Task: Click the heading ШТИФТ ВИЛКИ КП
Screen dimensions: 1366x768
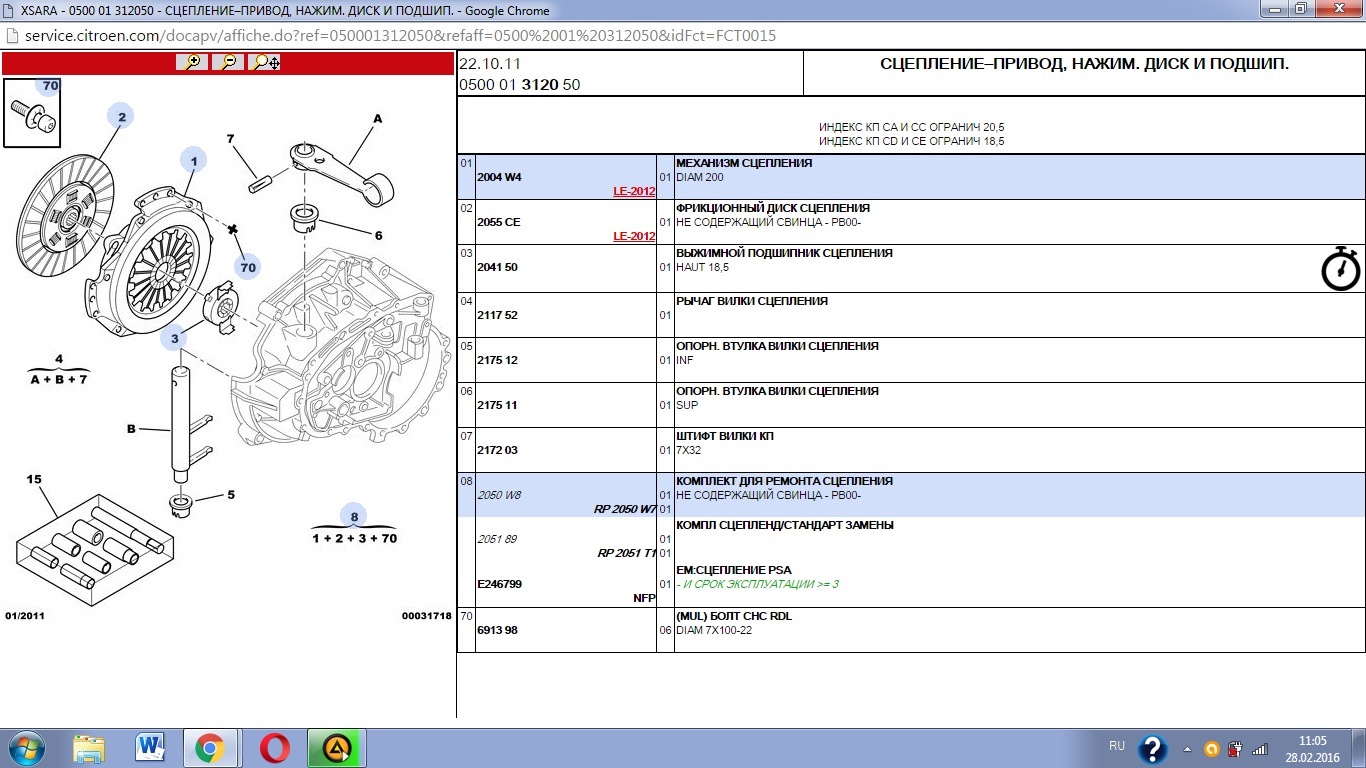Action: pos(725,436)
